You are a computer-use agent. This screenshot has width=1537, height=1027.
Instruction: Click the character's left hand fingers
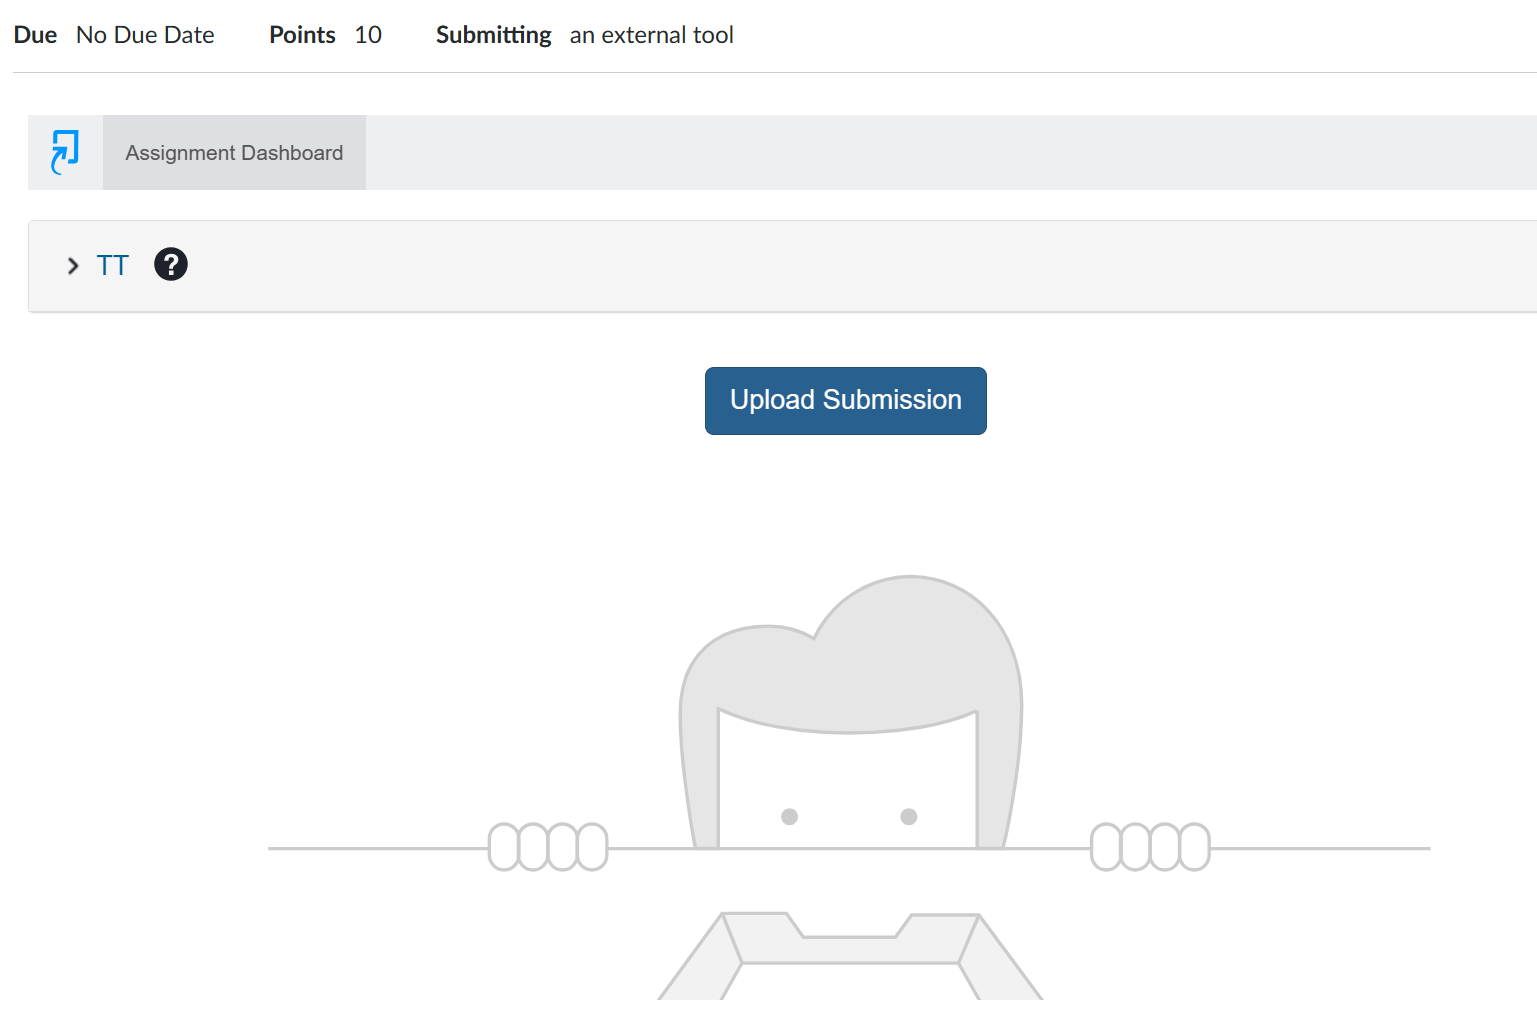pyautogui.click(x=548, y=847)
